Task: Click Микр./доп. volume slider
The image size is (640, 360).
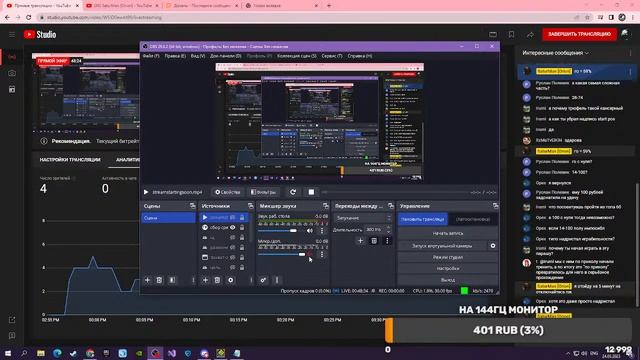Action: 282,254
